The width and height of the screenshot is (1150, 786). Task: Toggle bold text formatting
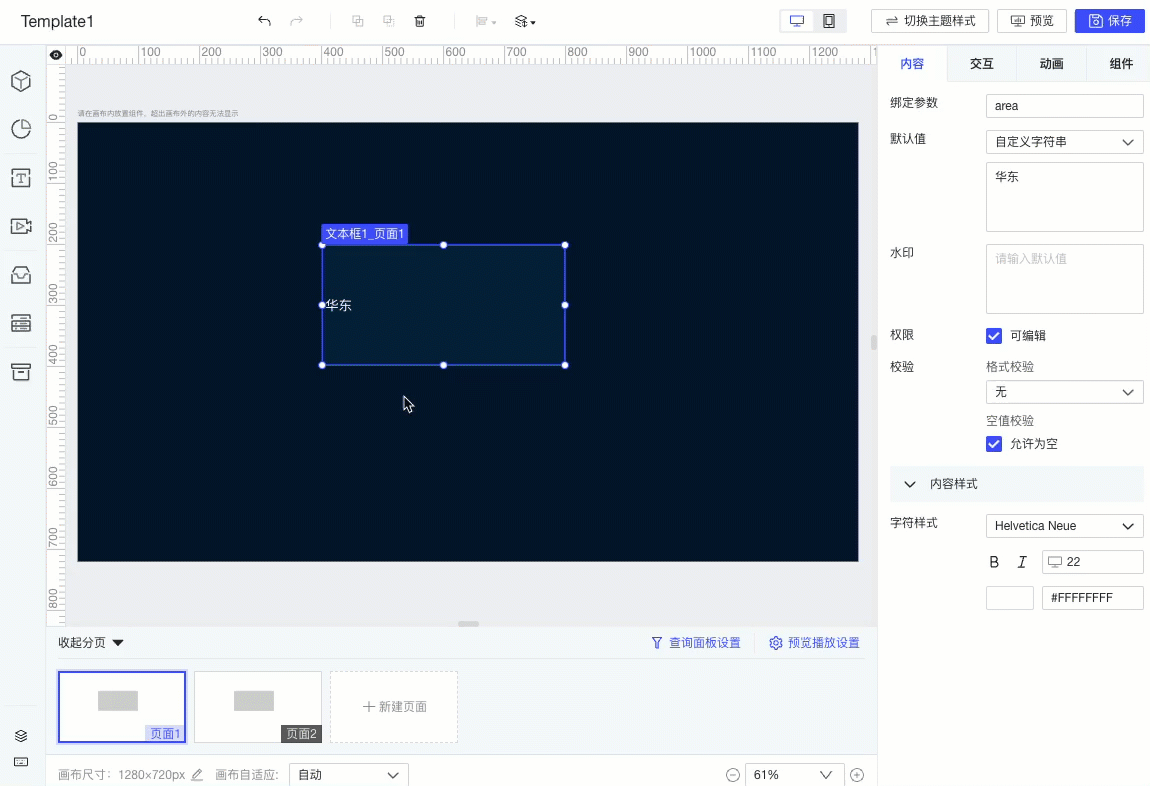tap(994, 562)
